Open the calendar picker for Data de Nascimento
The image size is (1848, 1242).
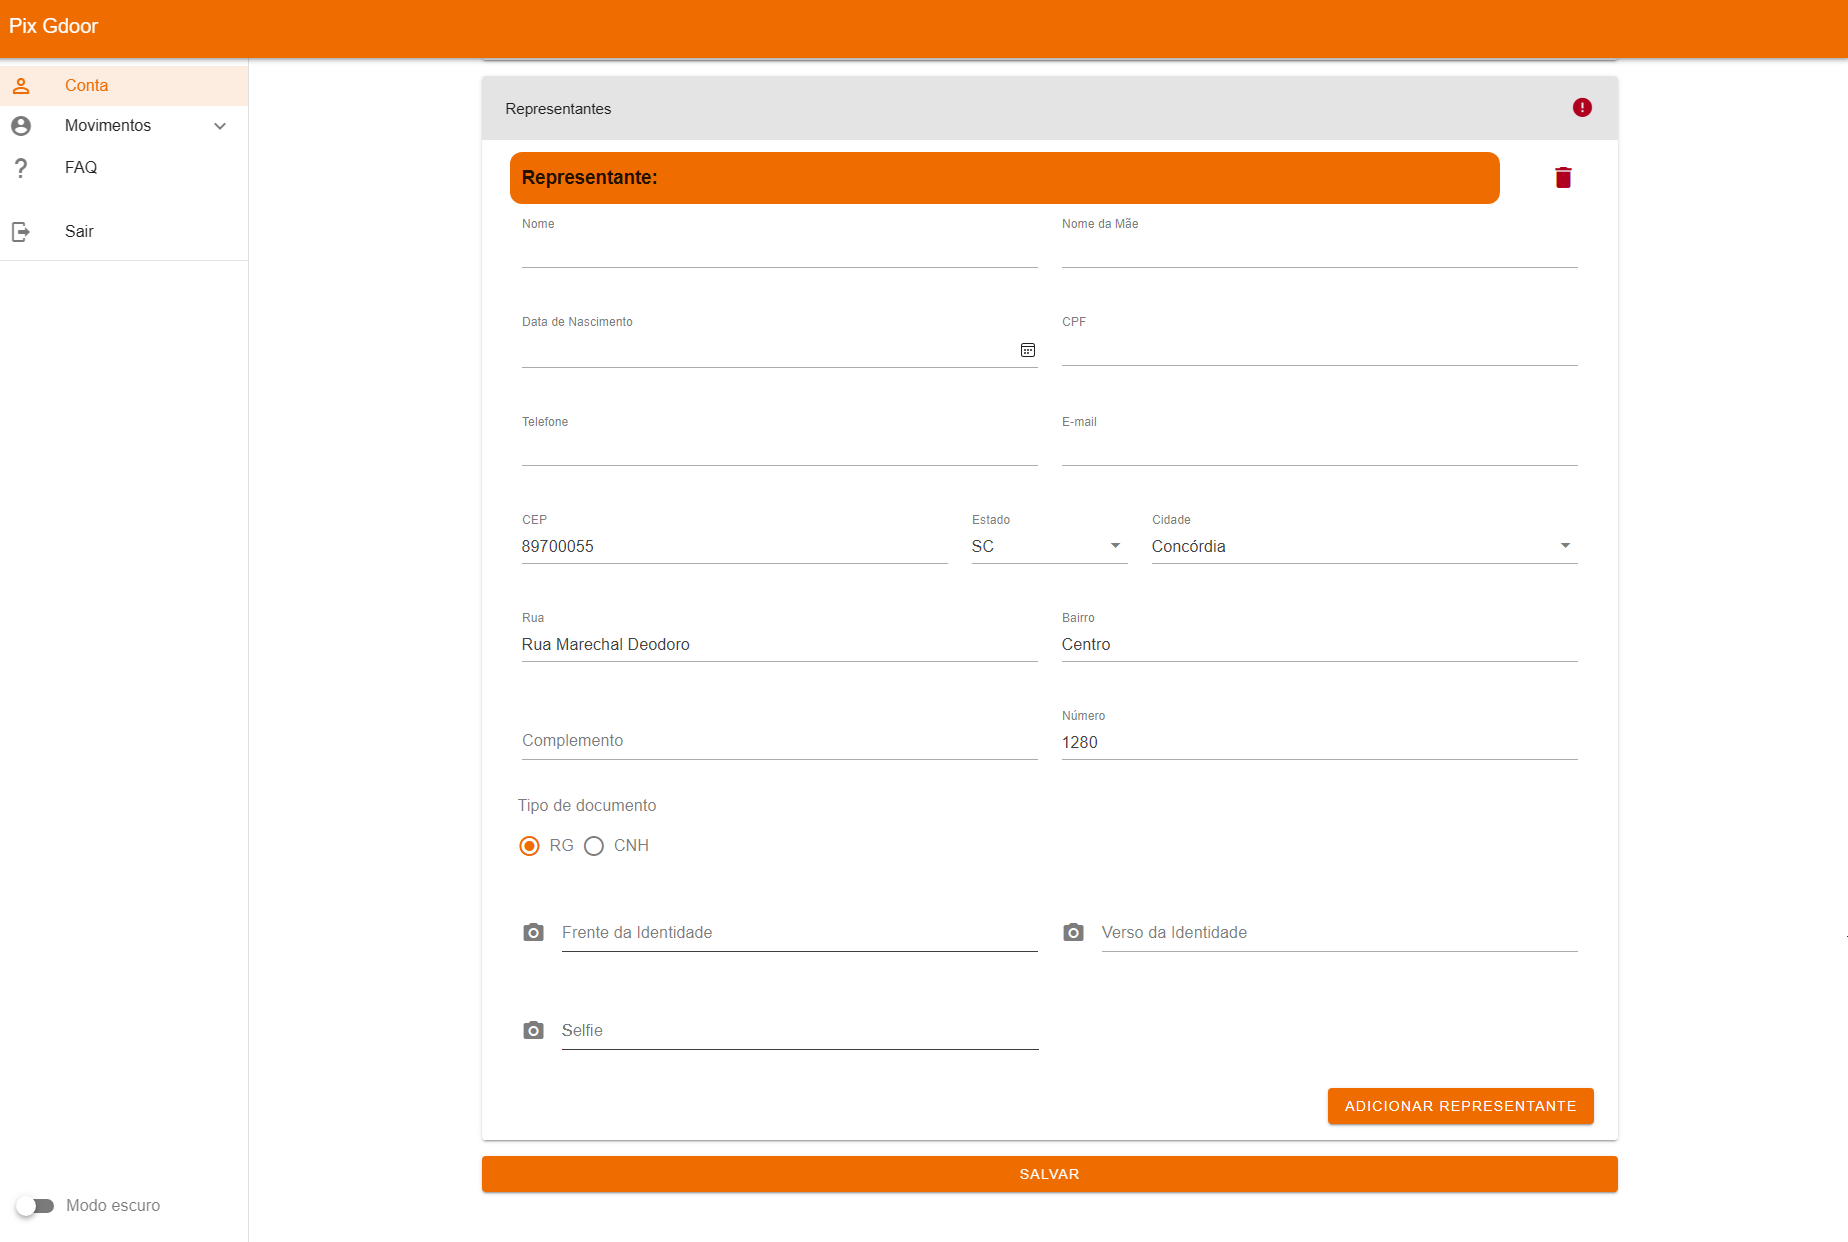click(x=1028, y=350)
